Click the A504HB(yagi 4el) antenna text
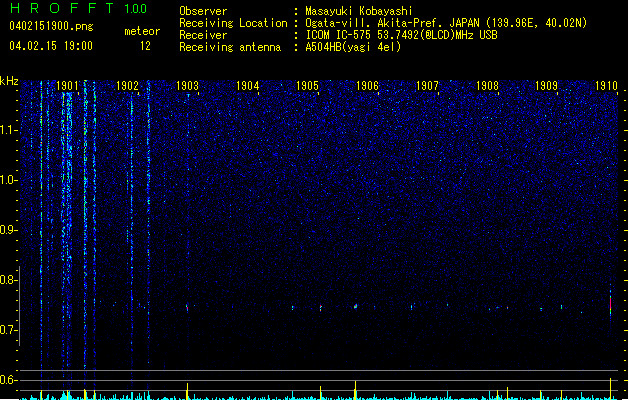Screen dimensions: 629x400 coord(353,47)
